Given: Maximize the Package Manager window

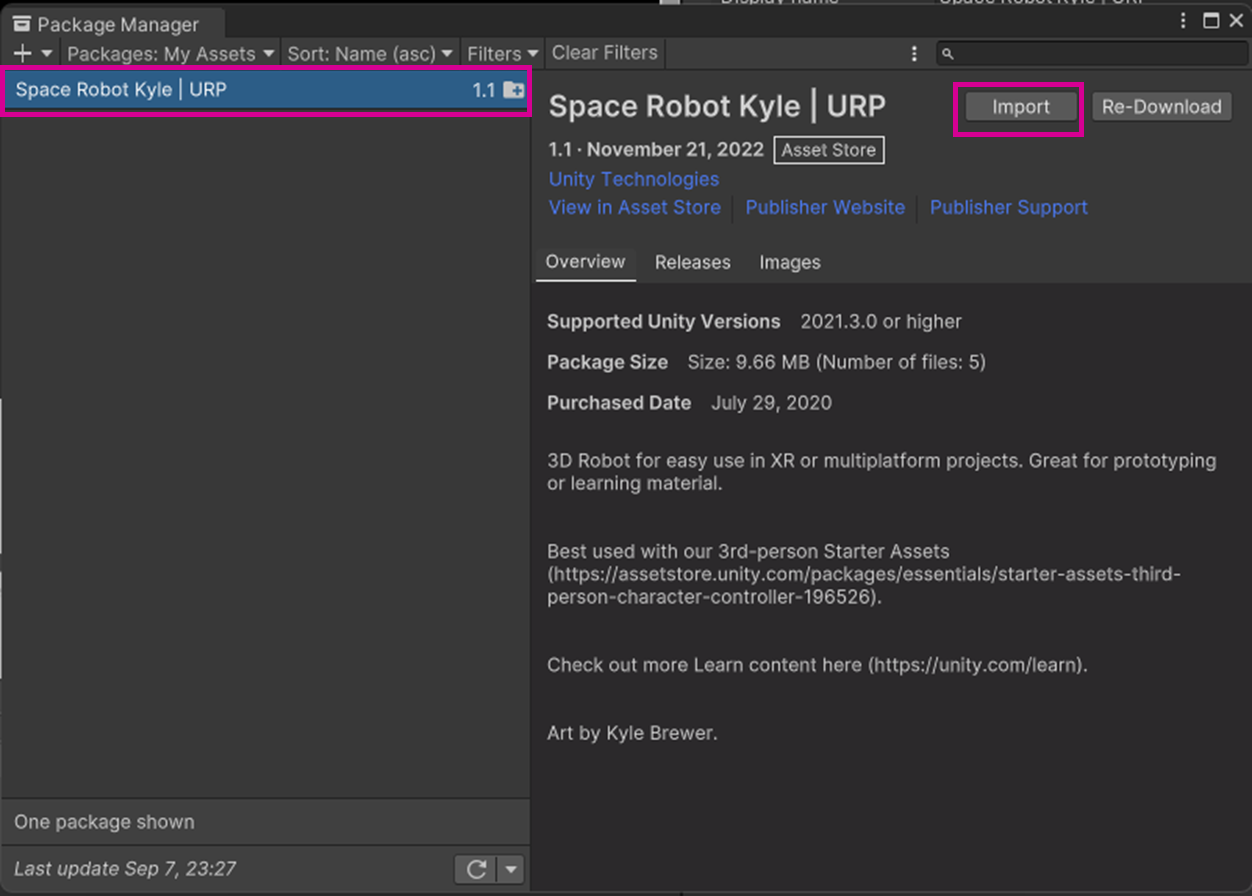Looking at the screenshot, I should point(1210,21).
